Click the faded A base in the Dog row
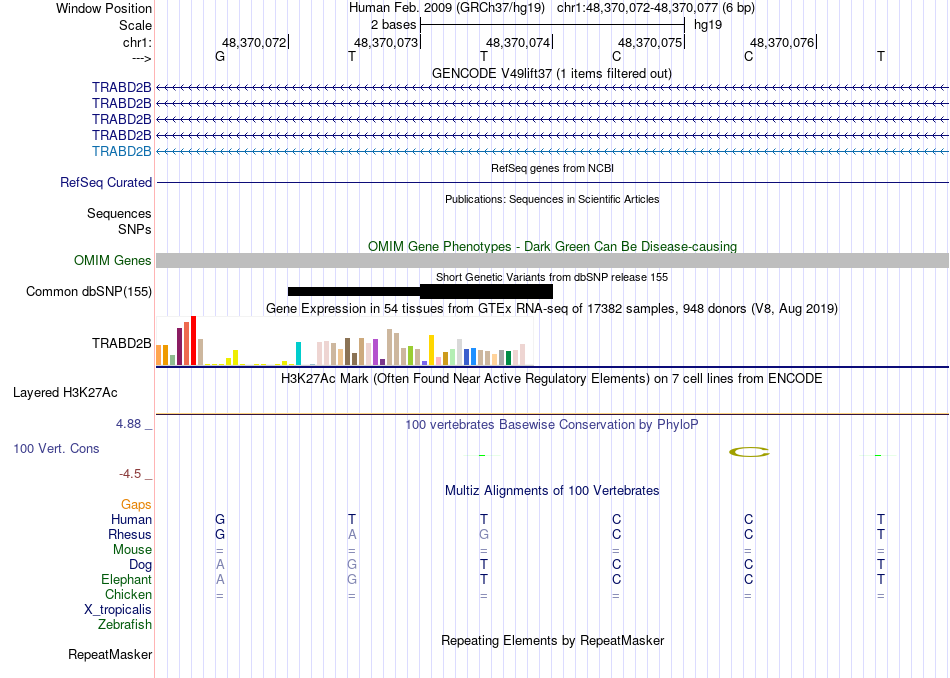The height and width of the screenshot is (678, 950). tap(220, 565)
